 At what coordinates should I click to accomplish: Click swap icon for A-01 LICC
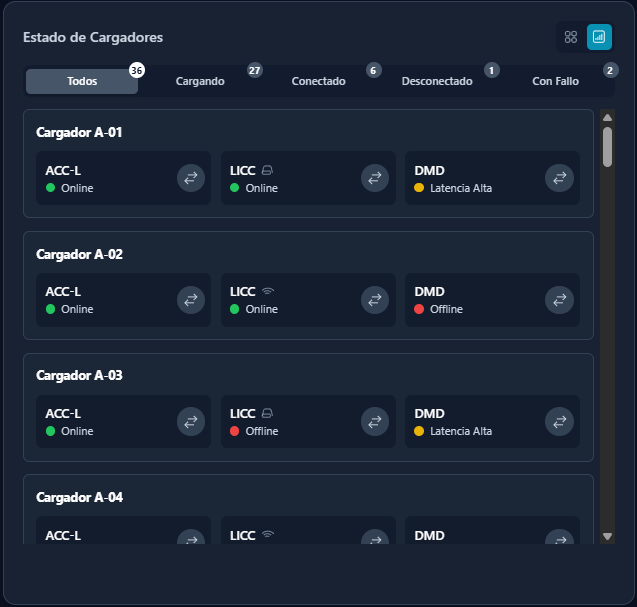375,178
